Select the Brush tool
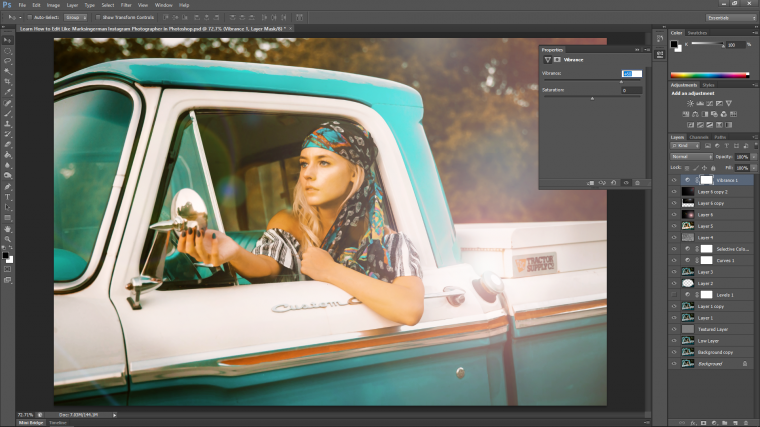The height and width of the screenshot is (427, 760). [x=7, y=113]
